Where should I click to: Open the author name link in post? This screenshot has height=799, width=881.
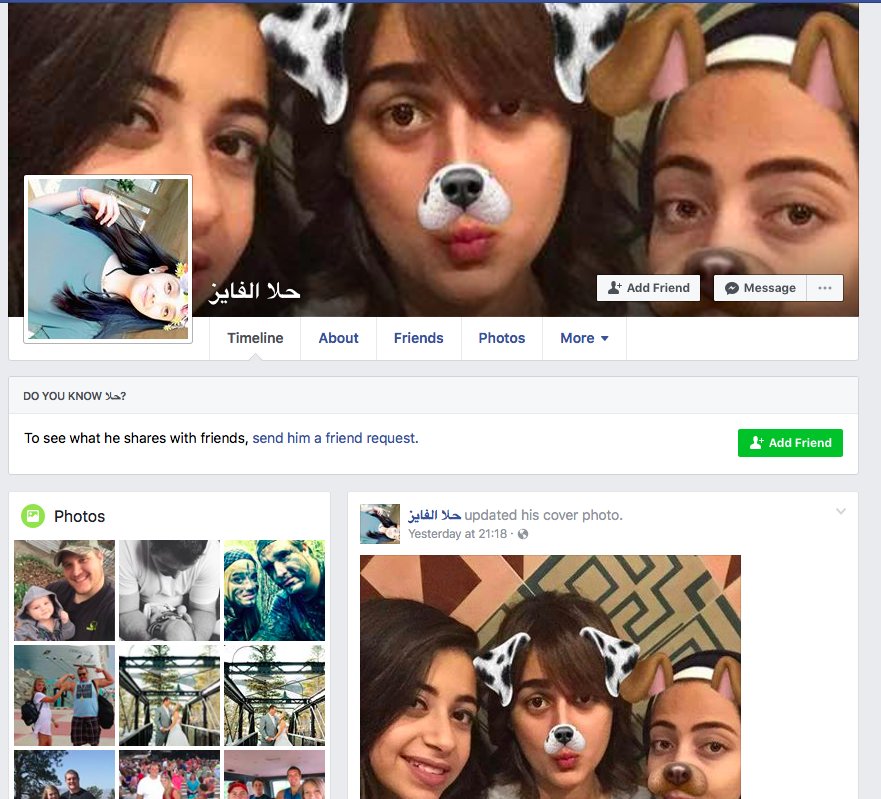pyautogui.click(x=434, y=515)
